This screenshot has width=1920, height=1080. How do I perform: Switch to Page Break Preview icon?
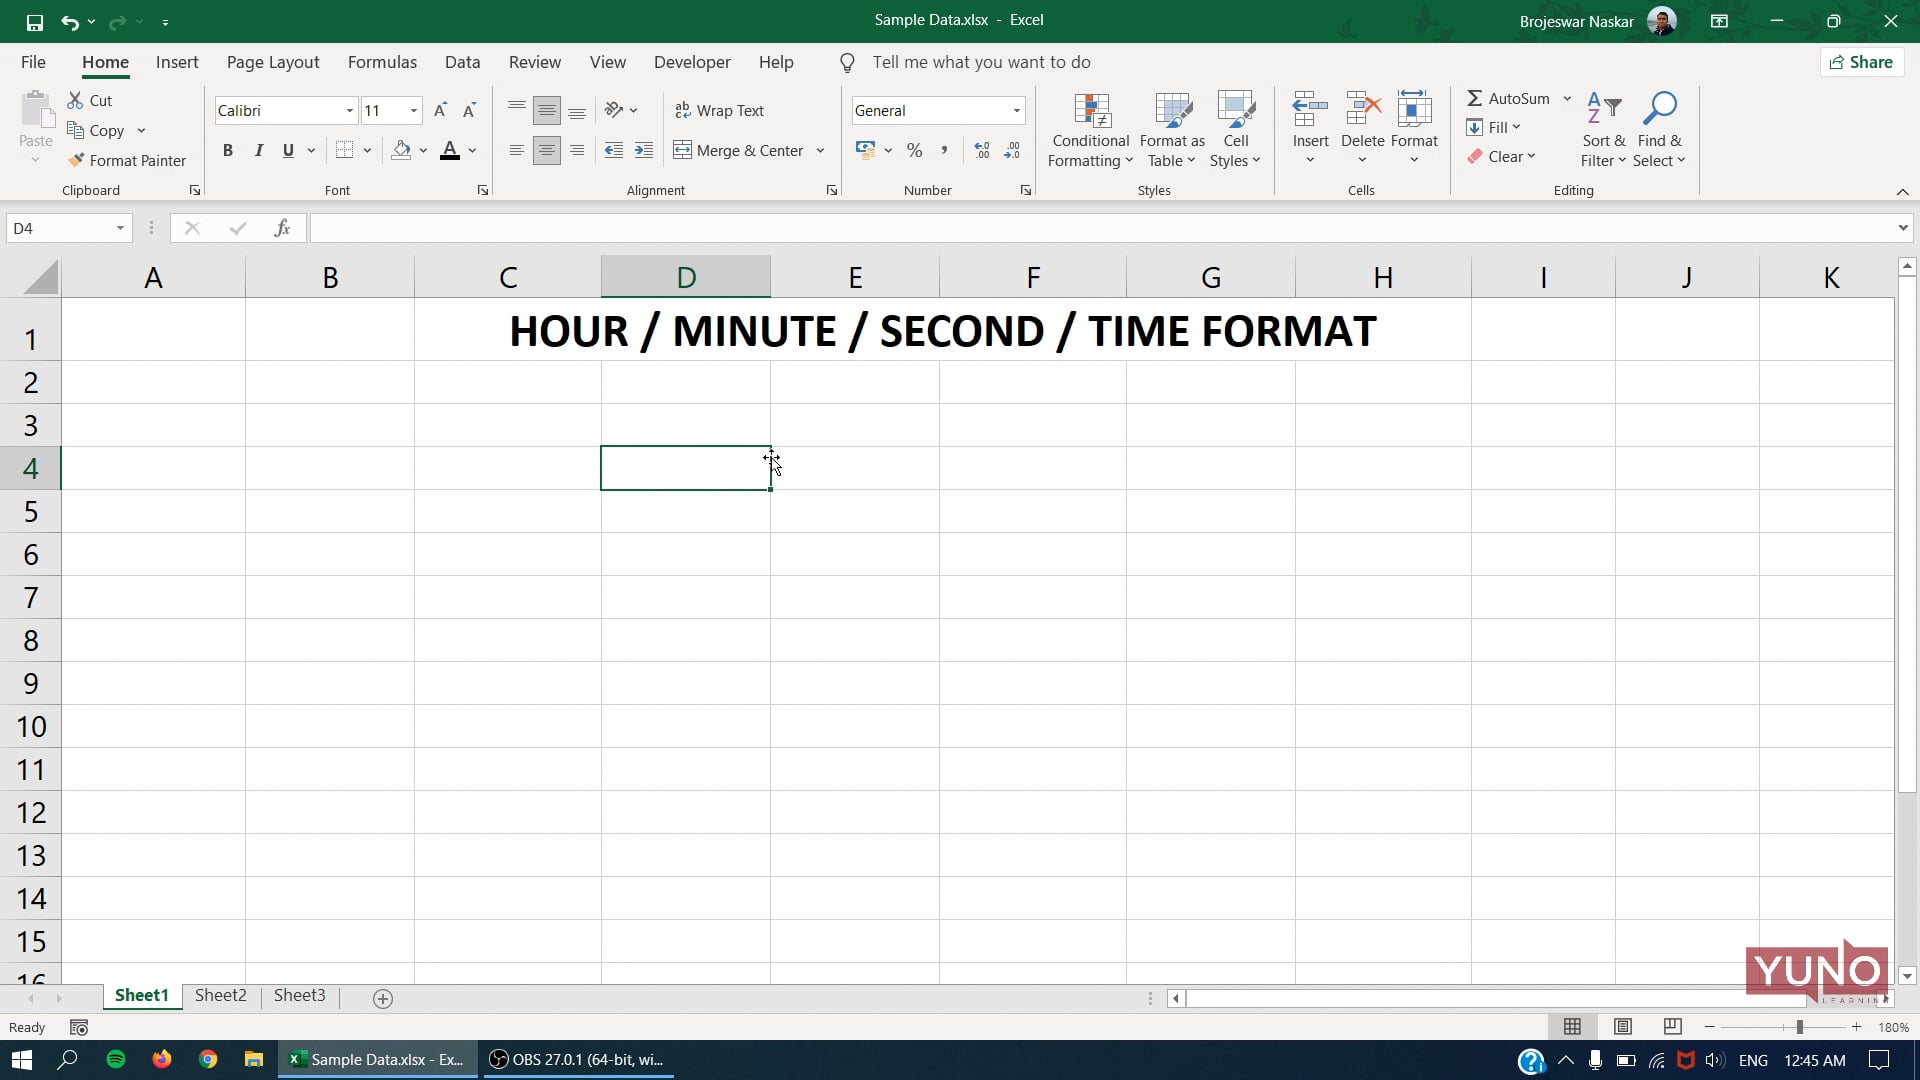(x=1672, y=1027)
